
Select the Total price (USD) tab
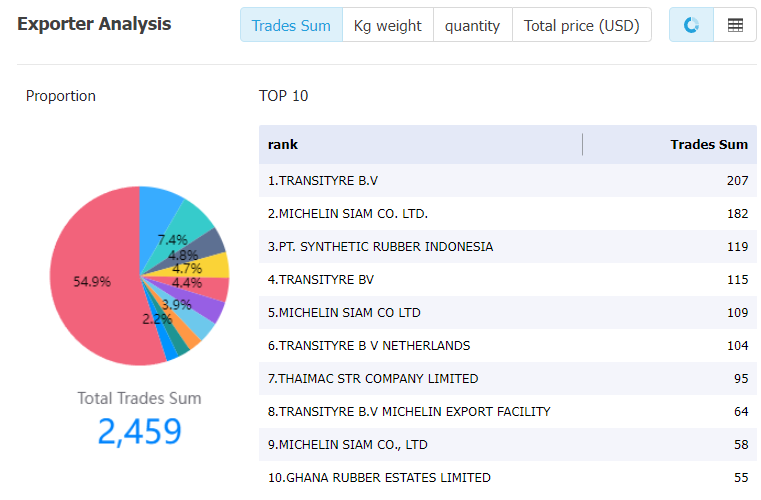pyautogui.click(x=582, y=25)
